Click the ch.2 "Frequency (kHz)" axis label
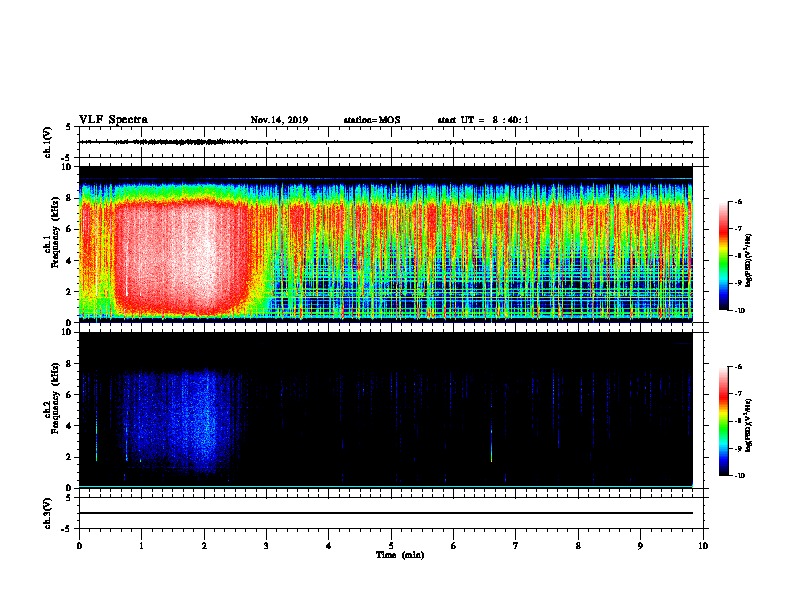The image size is (792, 612). (55, 398)
